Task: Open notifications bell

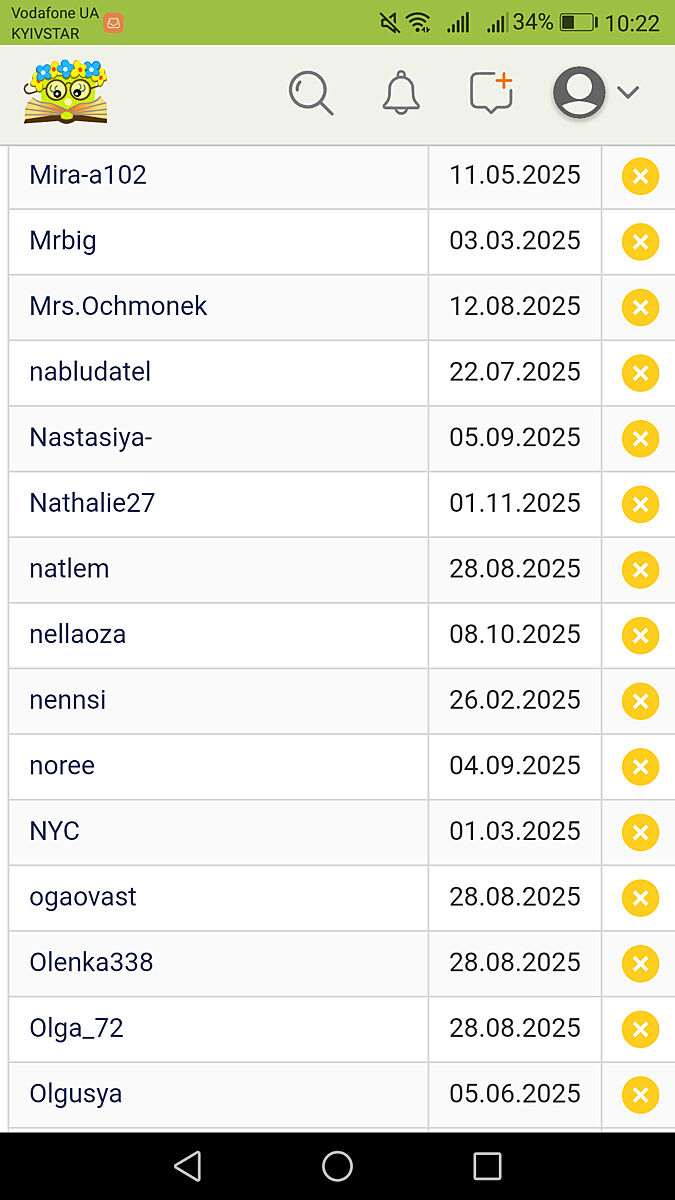Action: click(401, 93)
